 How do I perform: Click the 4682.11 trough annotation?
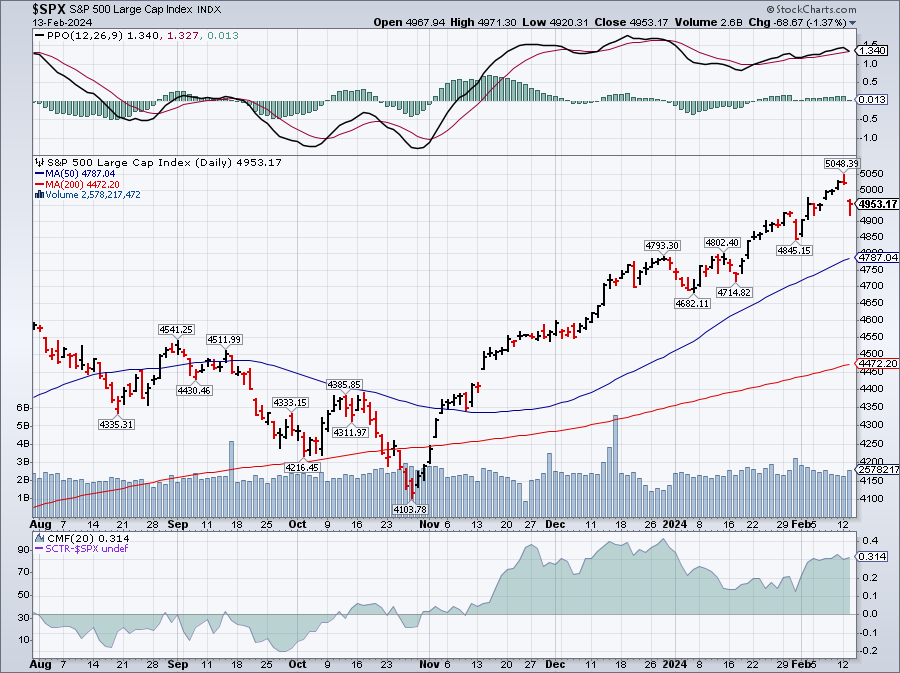690,303
